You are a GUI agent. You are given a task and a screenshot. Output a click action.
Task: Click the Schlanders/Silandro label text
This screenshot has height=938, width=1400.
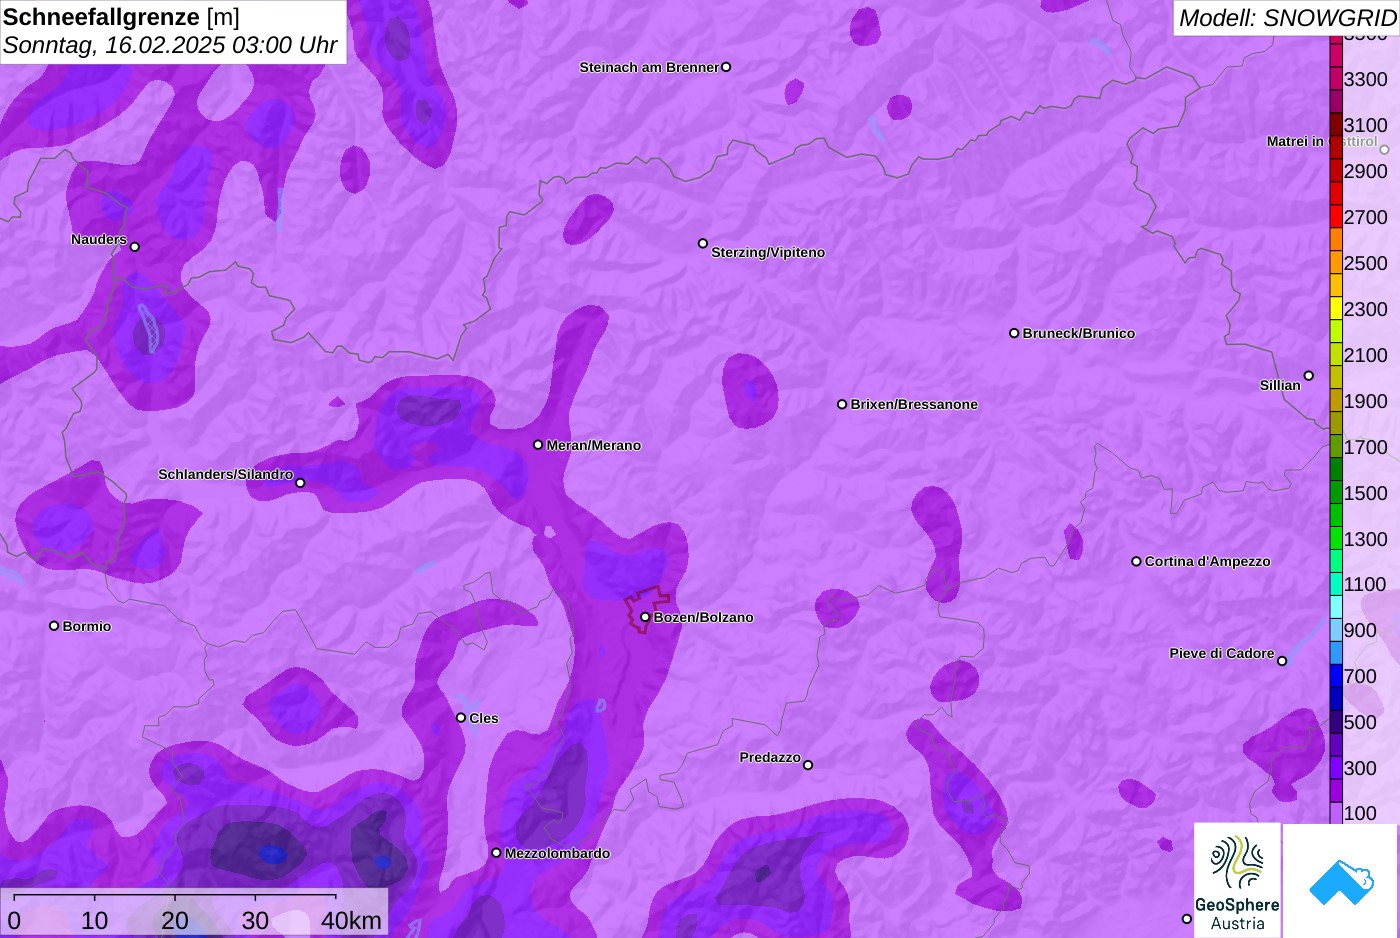point(226,474)
